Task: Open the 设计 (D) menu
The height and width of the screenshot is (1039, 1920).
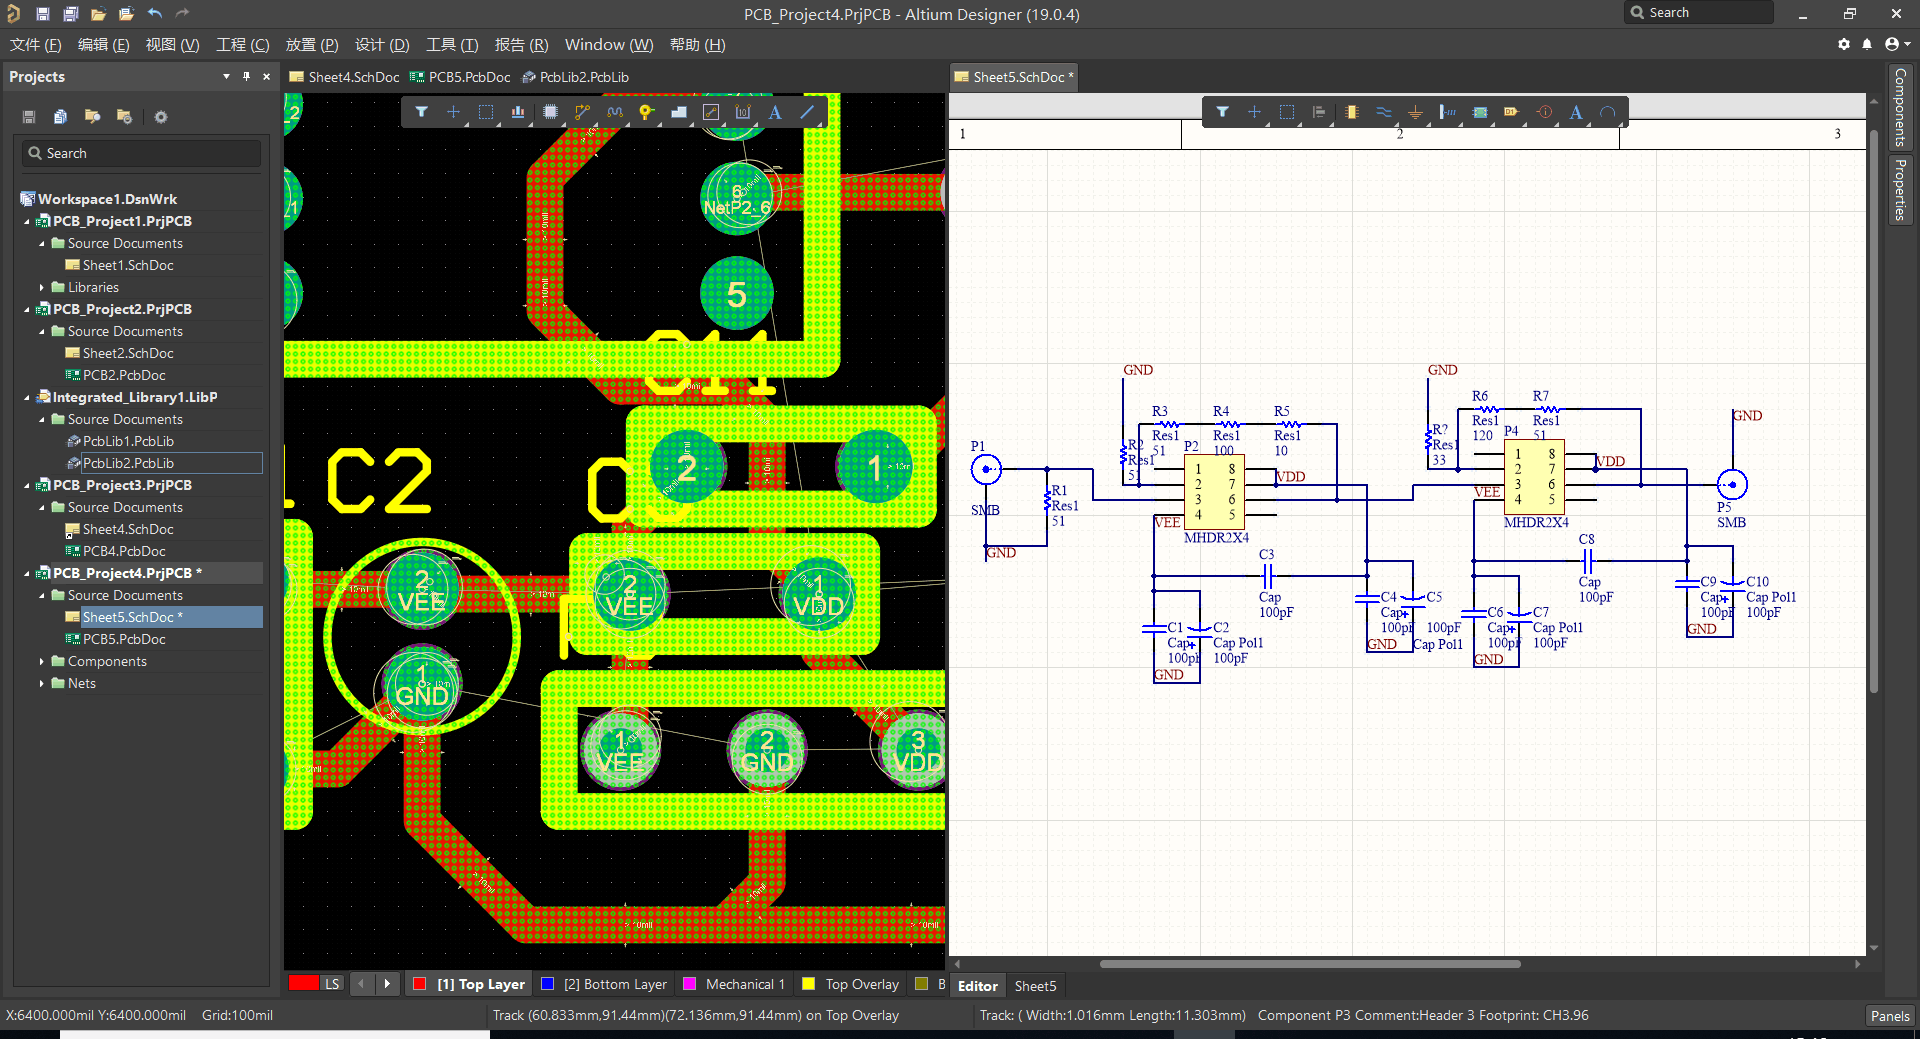Action: pyautogui.click(x=382, y=45)
